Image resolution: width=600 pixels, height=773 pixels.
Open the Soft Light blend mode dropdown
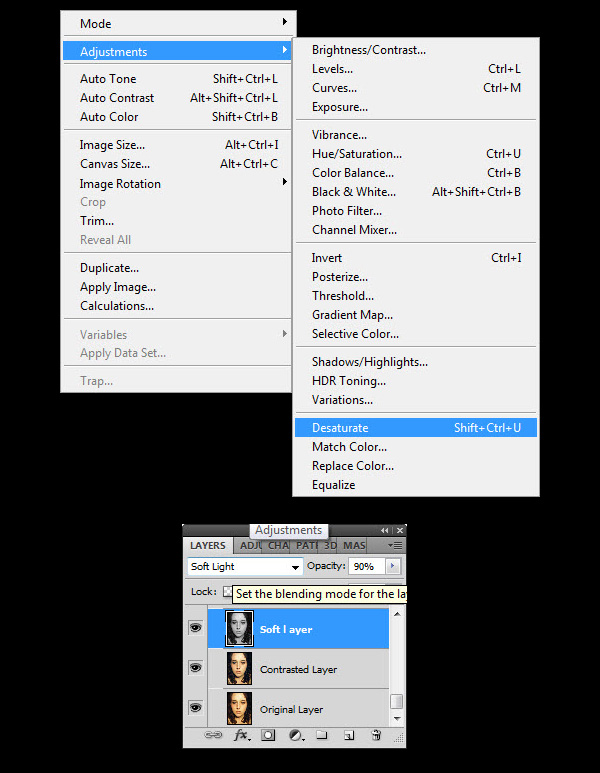(245, 566)
